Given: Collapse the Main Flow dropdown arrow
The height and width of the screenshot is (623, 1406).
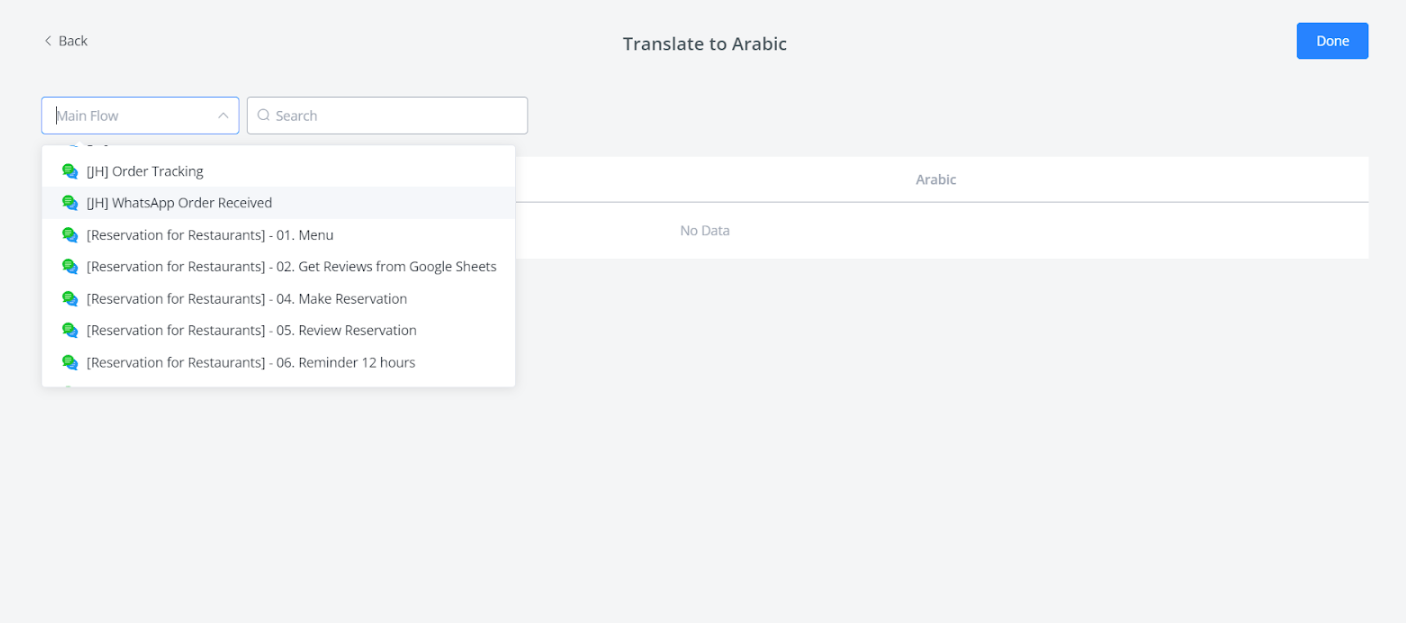Looking at the screenshot, I should coord(223,115).
